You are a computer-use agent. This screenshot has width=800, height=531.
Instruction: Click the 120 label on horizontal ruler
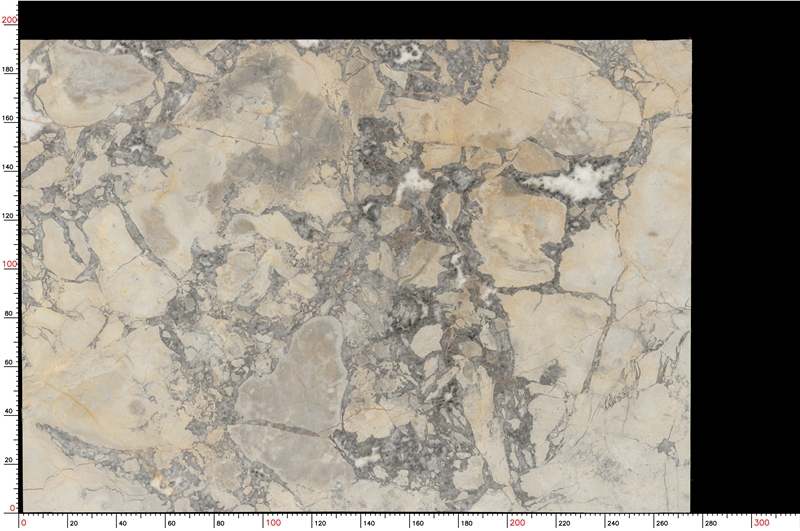[x=320, y=523]
